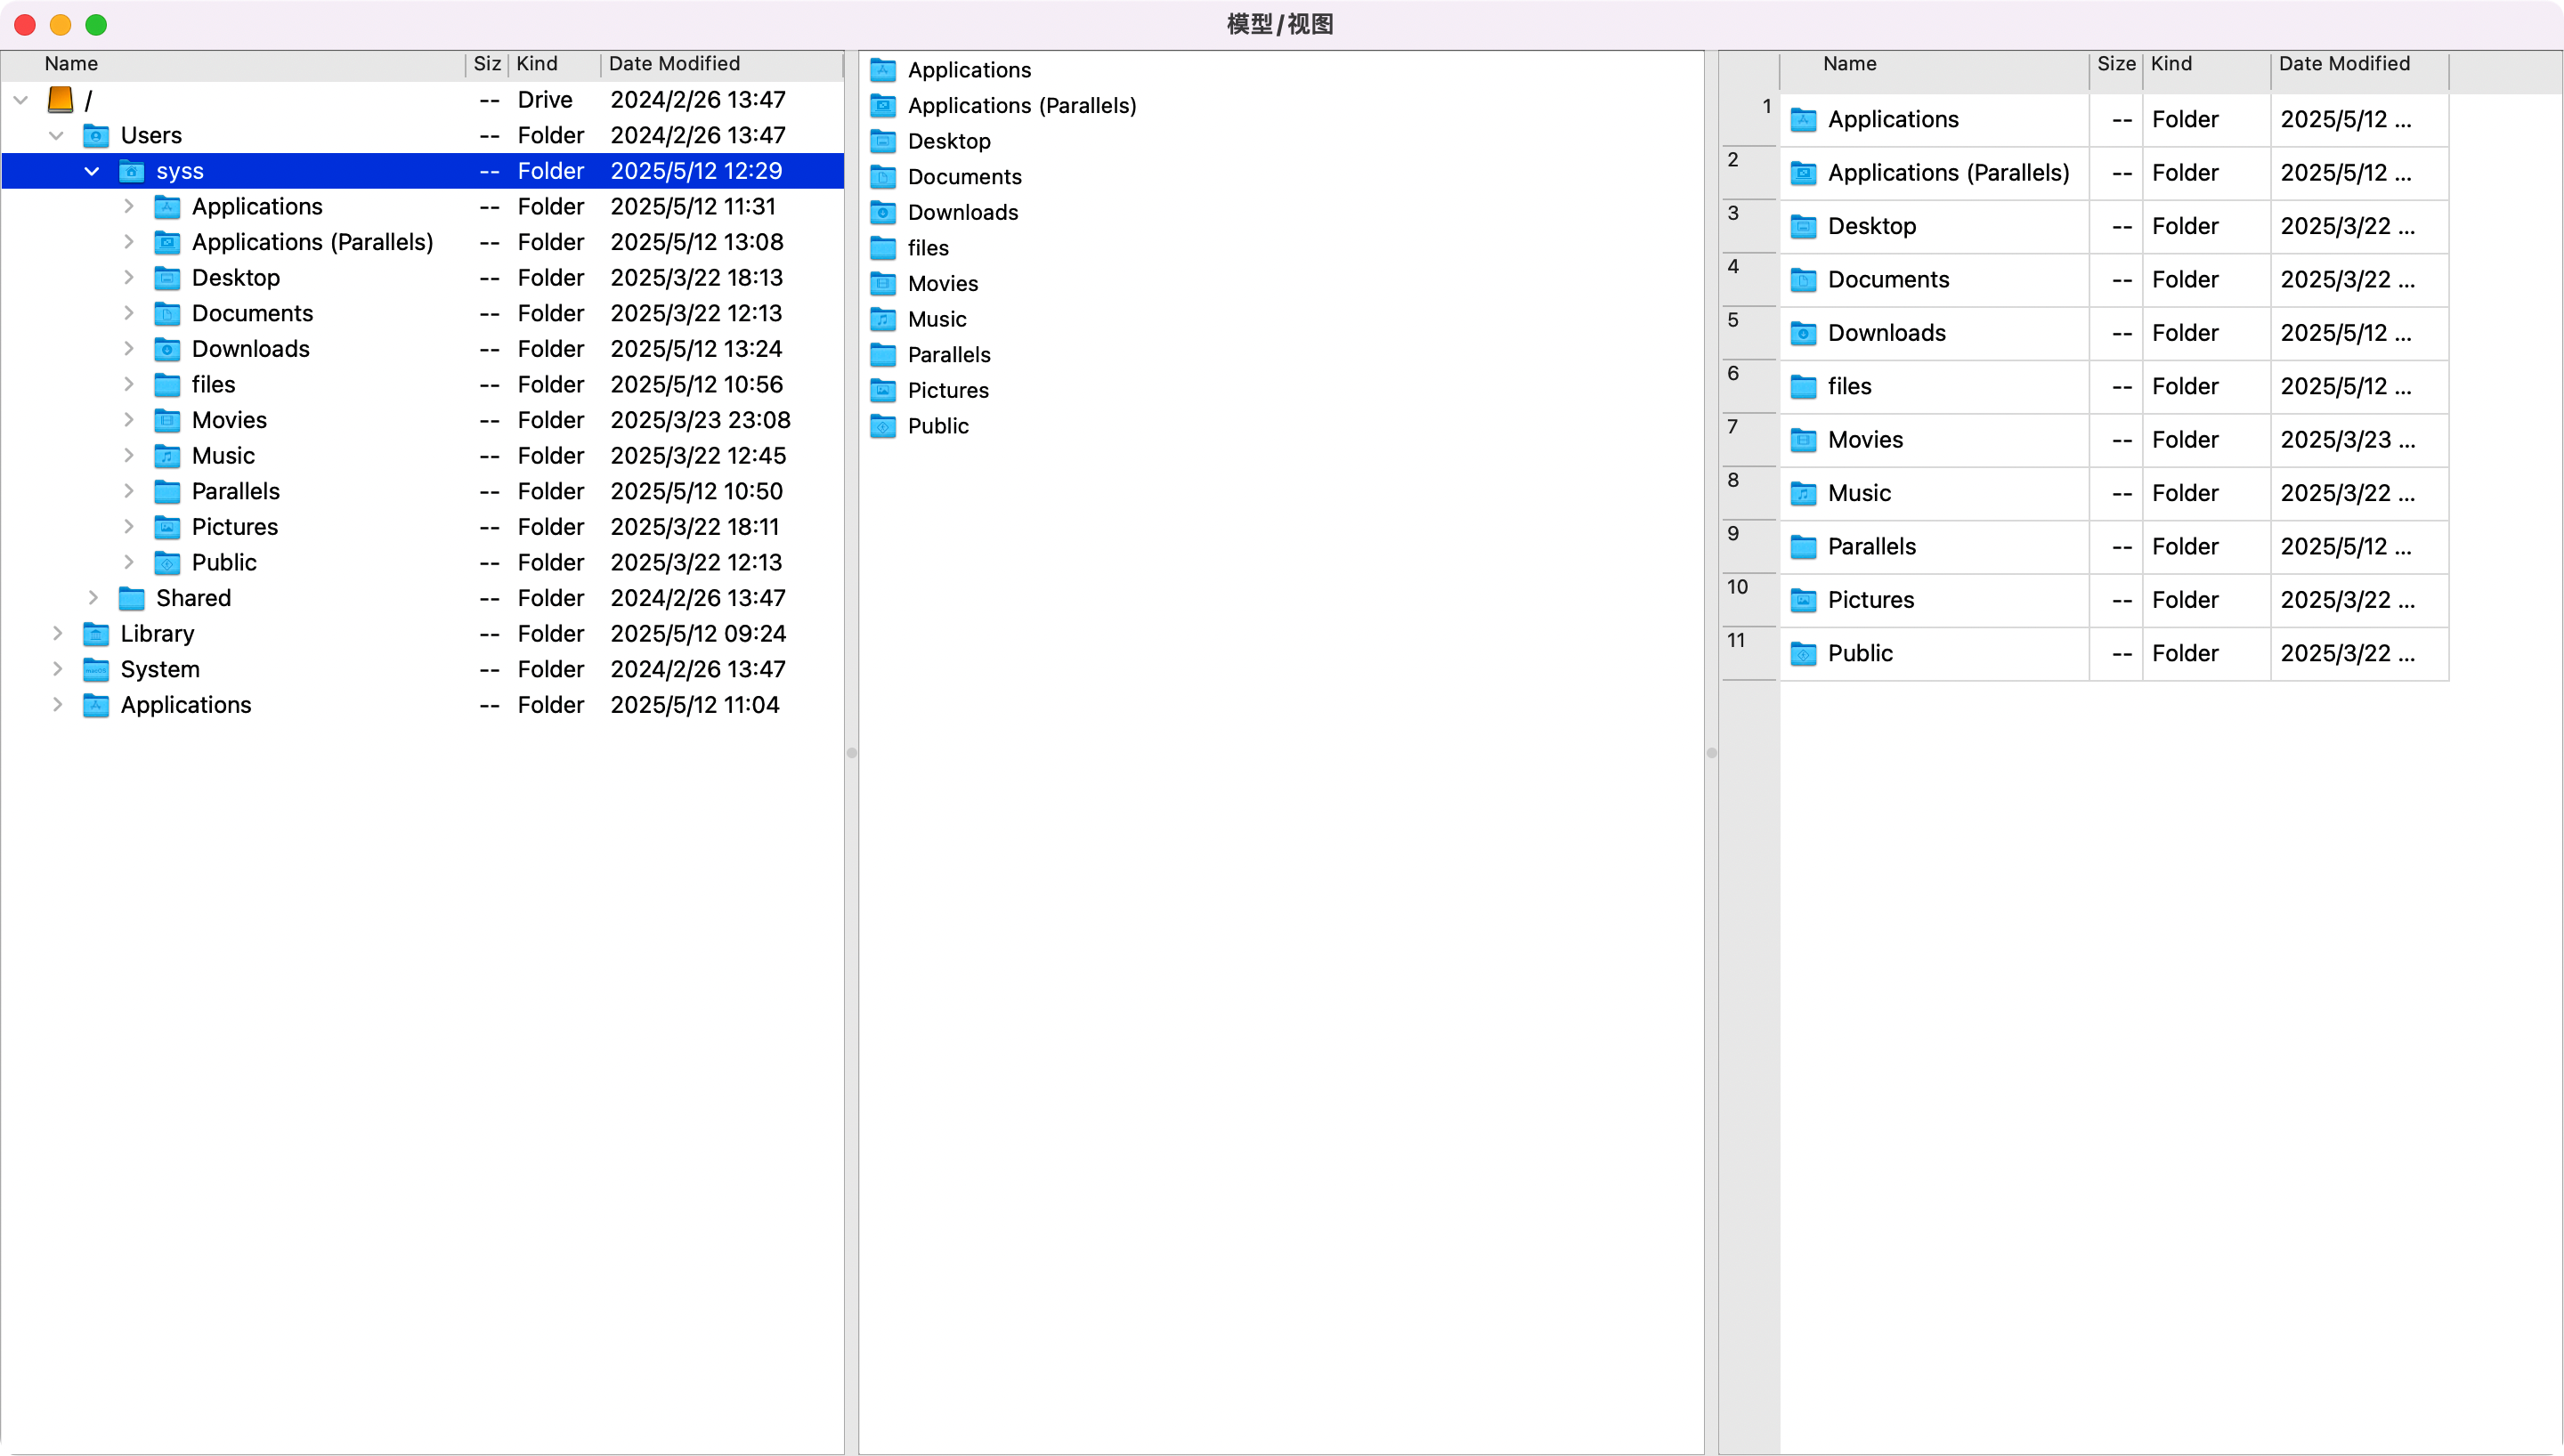The width and height of the screenshot is (2564, 1456).
Task: Click Movies folder icon in table row 7
Action: click(1803, 440)
